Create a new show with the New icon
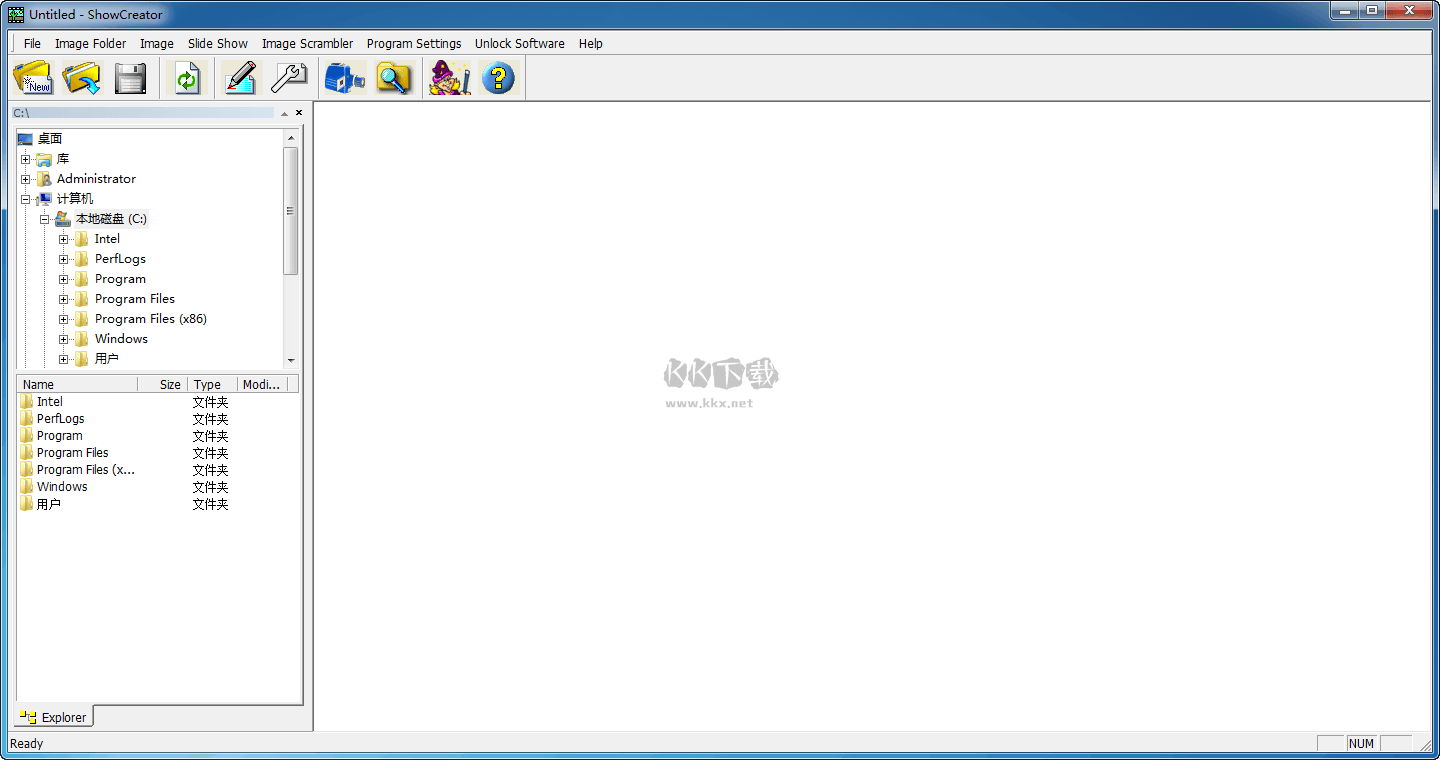This screenshot has height=760, width=1440. [33, 78]
